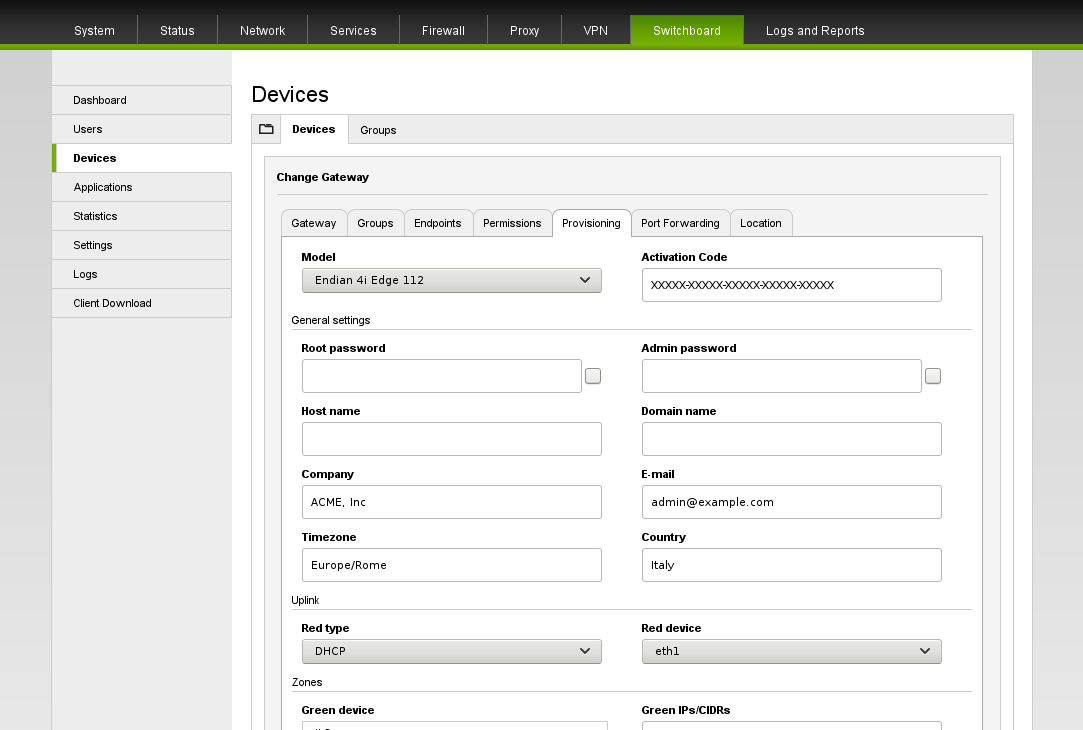Click the E-mail input field

click(x=791, y=502)
